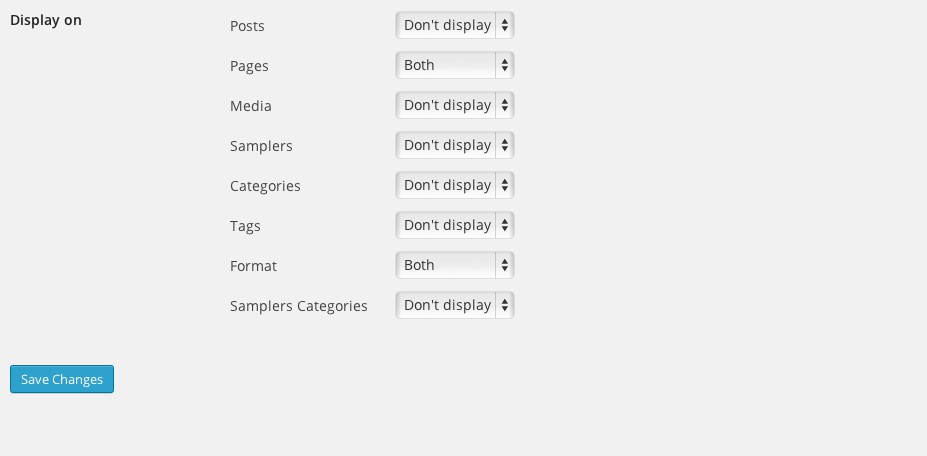Image resolution: width=927 pixels, height=456 pixels.
Task: Select the Samplers row label text
Action: click(x=261, y=146)
